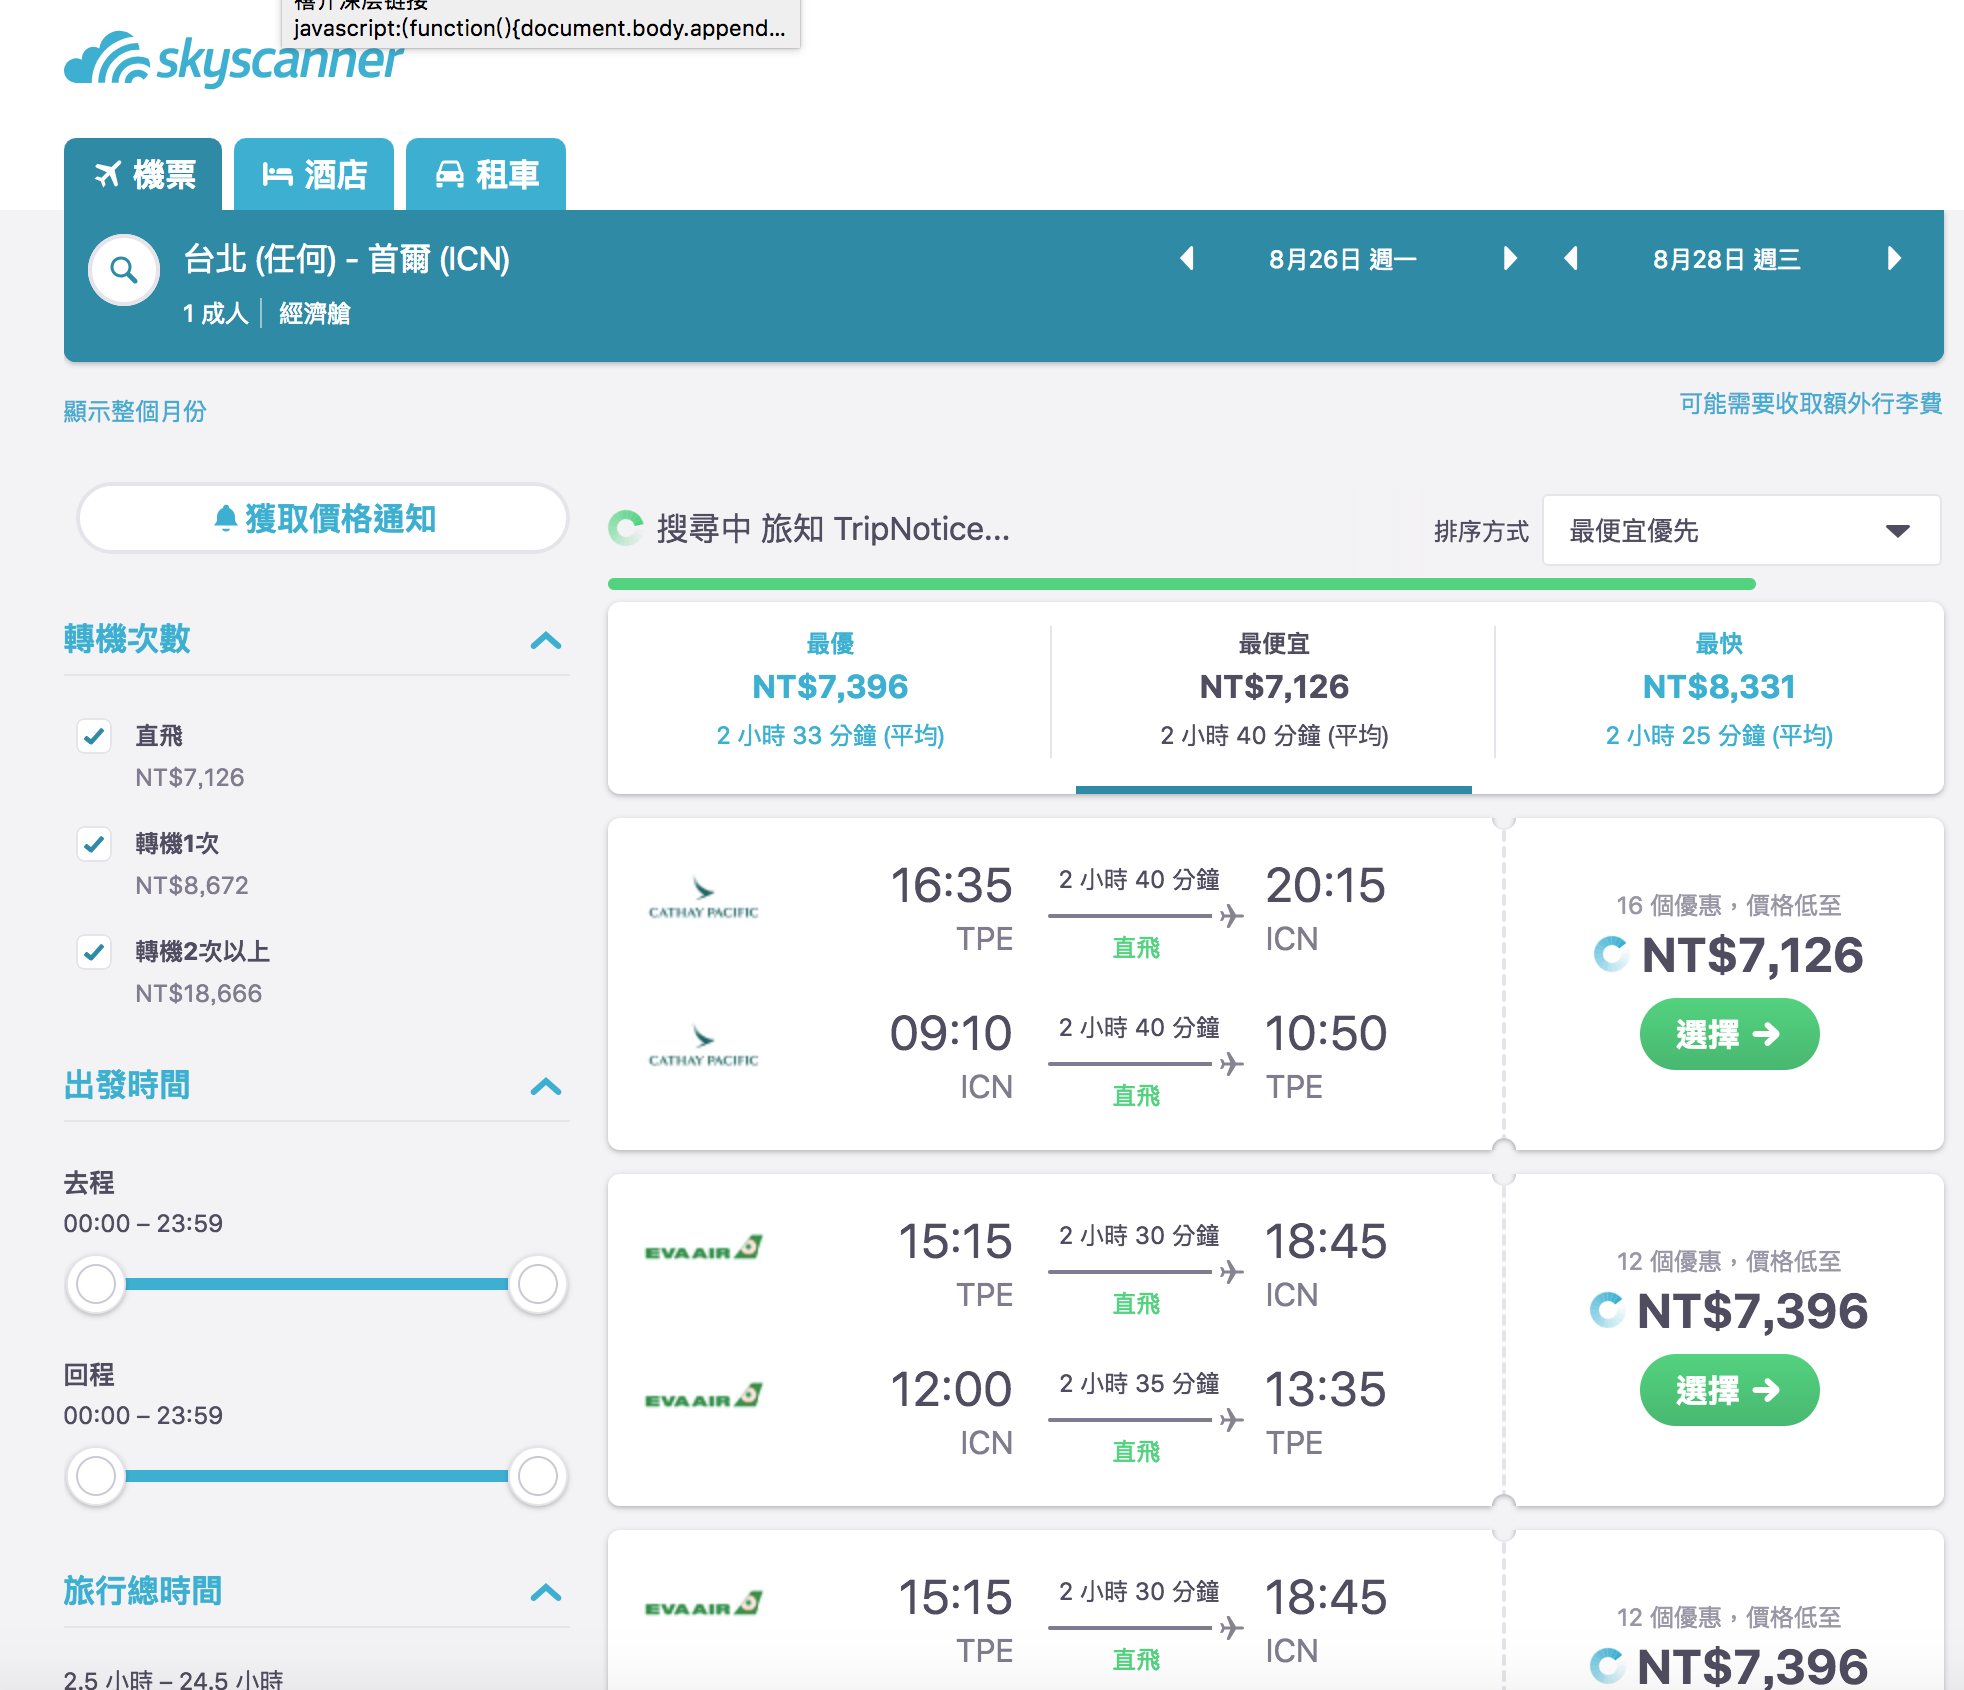1964x1690 pixels.
Task: Click left handle of 回程 time slider
Action: 96,1476
